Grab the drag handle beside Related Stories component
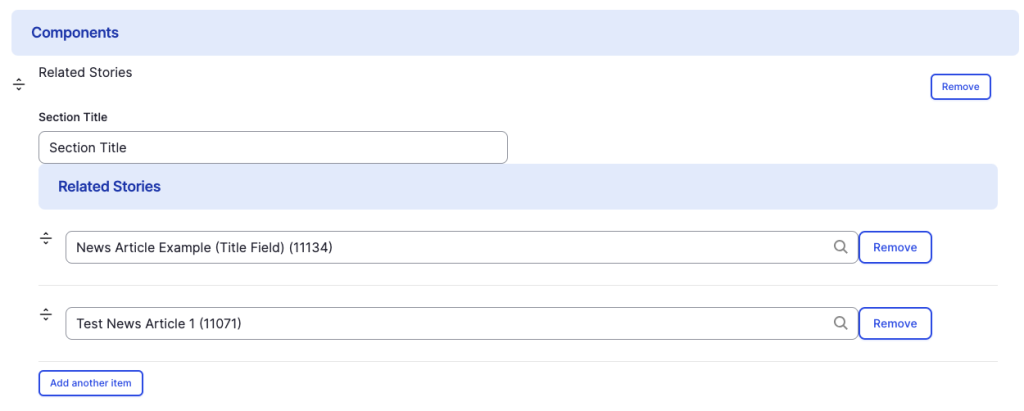Viewport: 1024px width, 411px height. (x=19, y=85)
